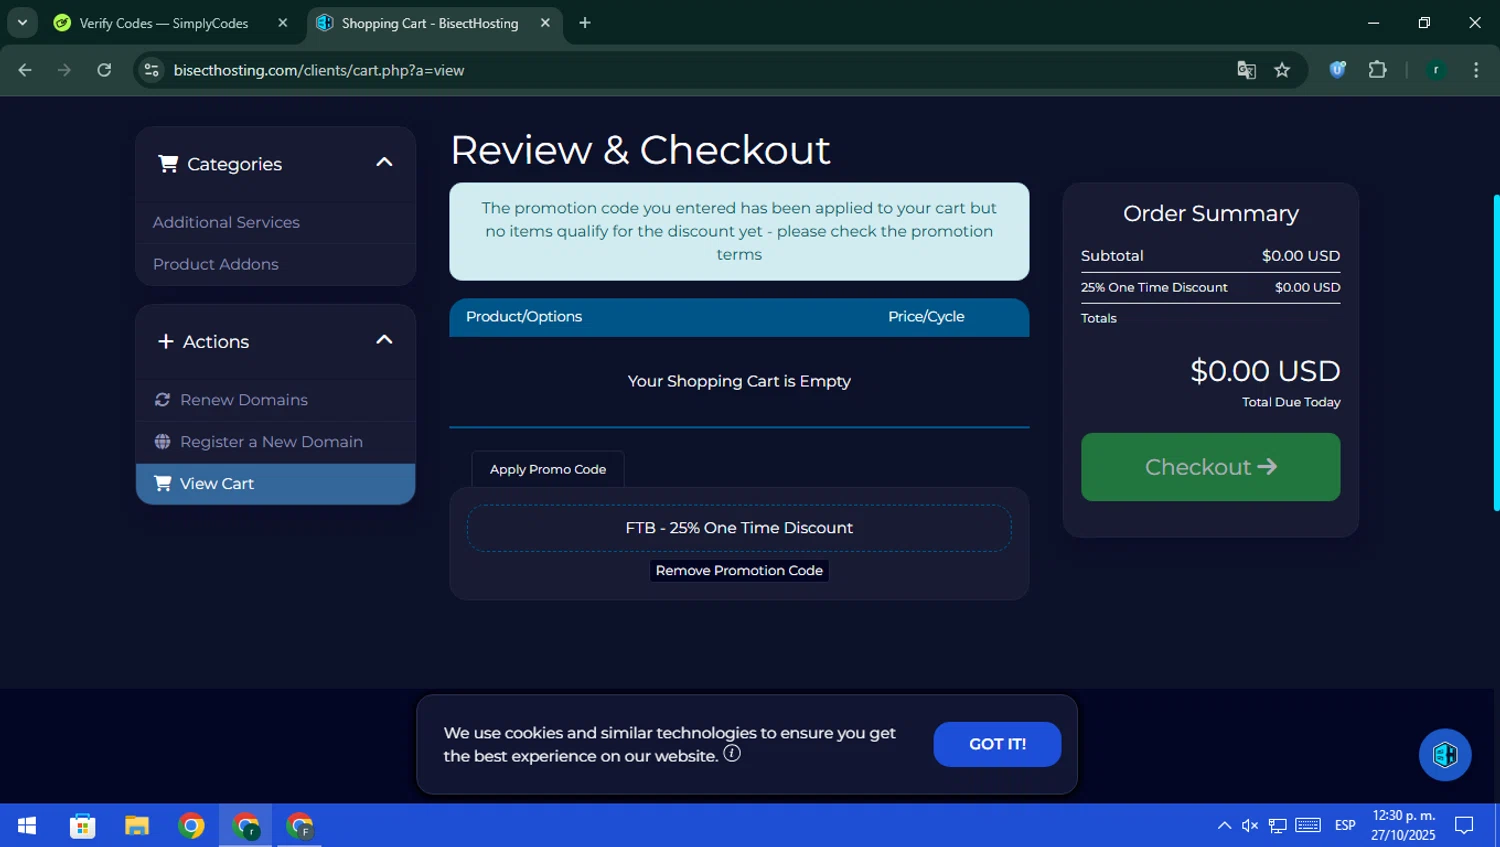Click the browser back arrow

[25, 70]
